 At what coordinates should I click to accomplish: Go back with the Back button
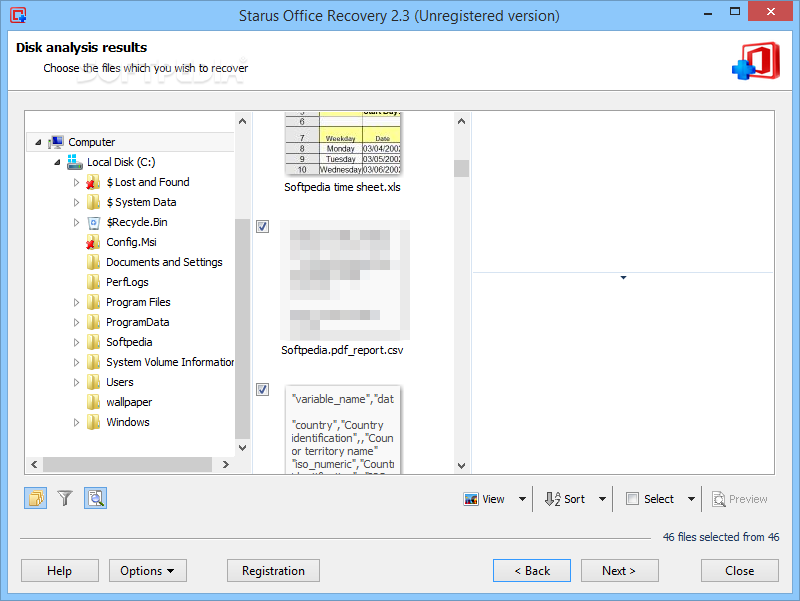532,570
